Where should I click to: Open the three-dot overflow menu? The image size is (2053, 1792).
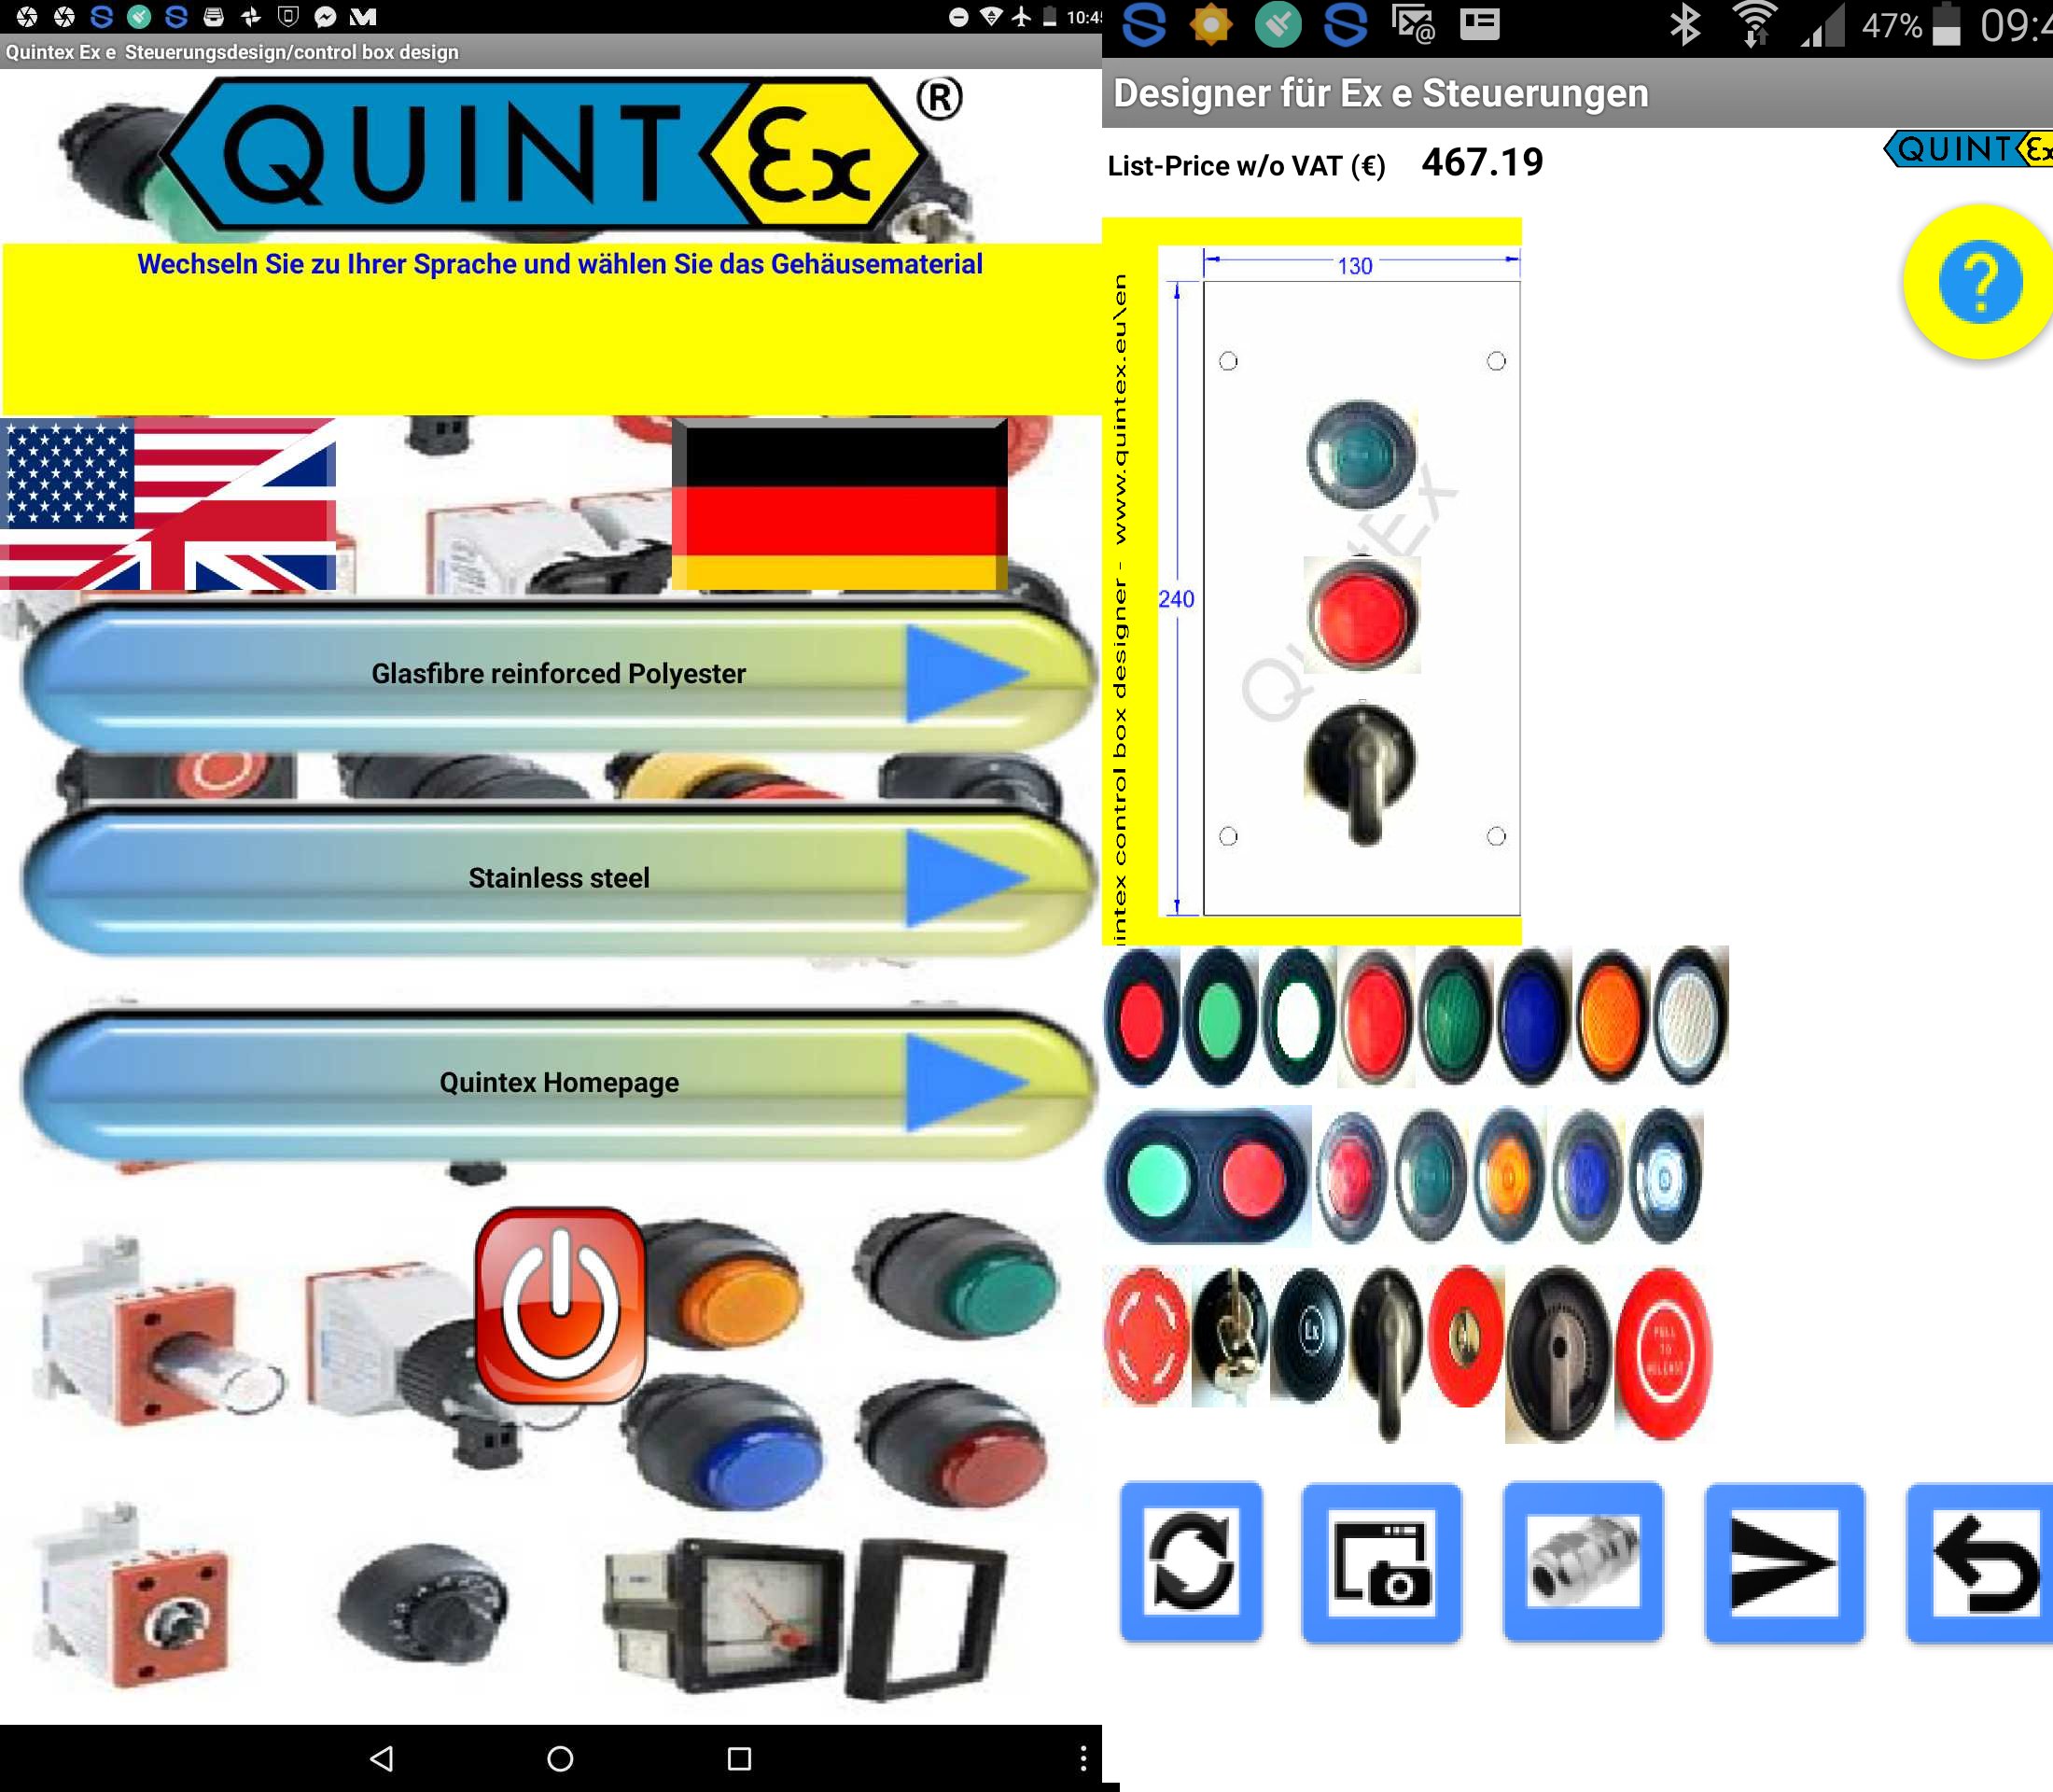click(1083, 1758)
